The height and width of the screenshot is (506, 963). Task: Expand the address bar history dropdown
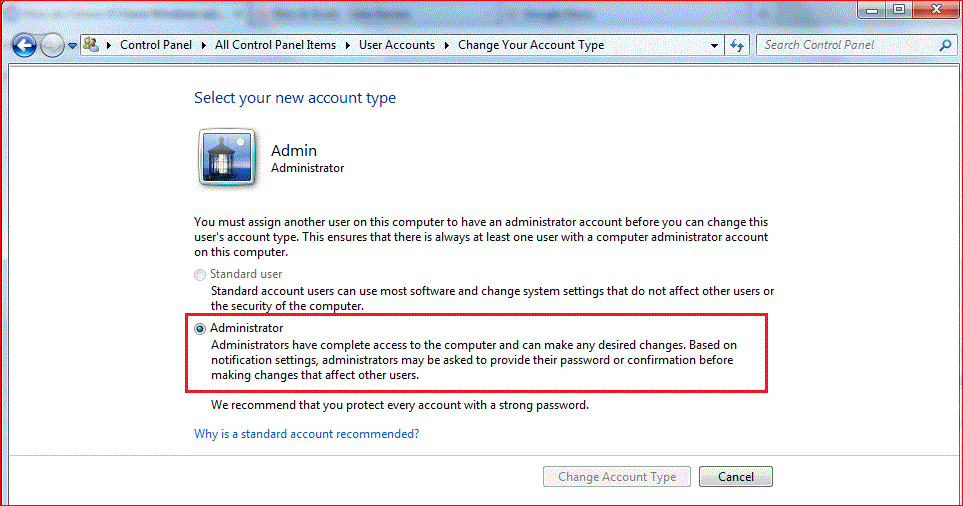coord(714,45)
